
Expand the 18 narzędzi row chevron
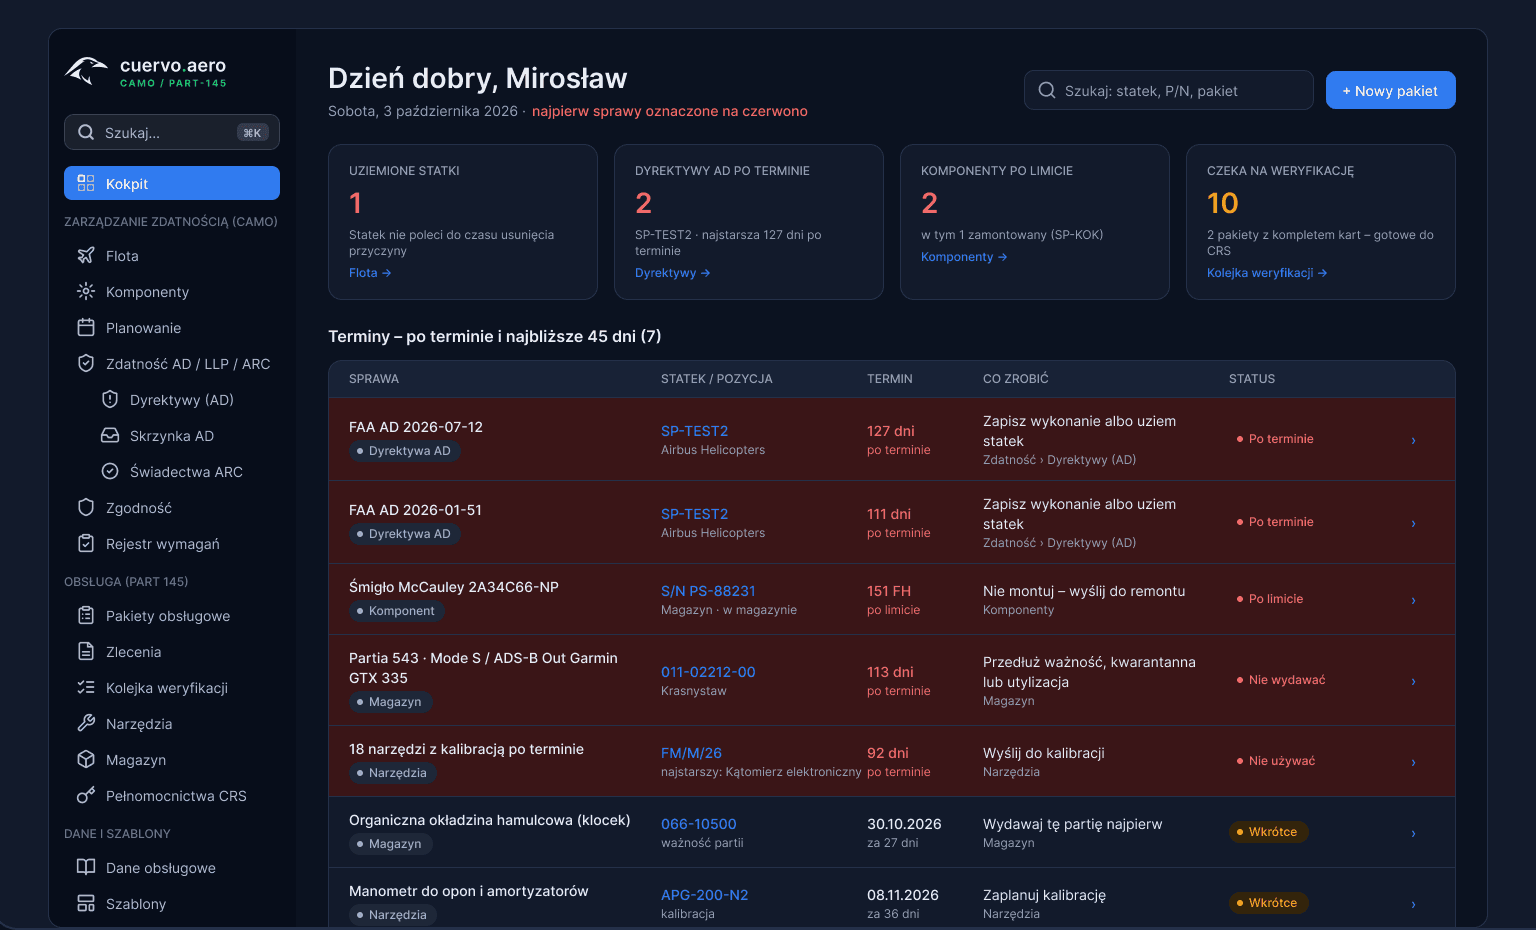coord(1413,762)
